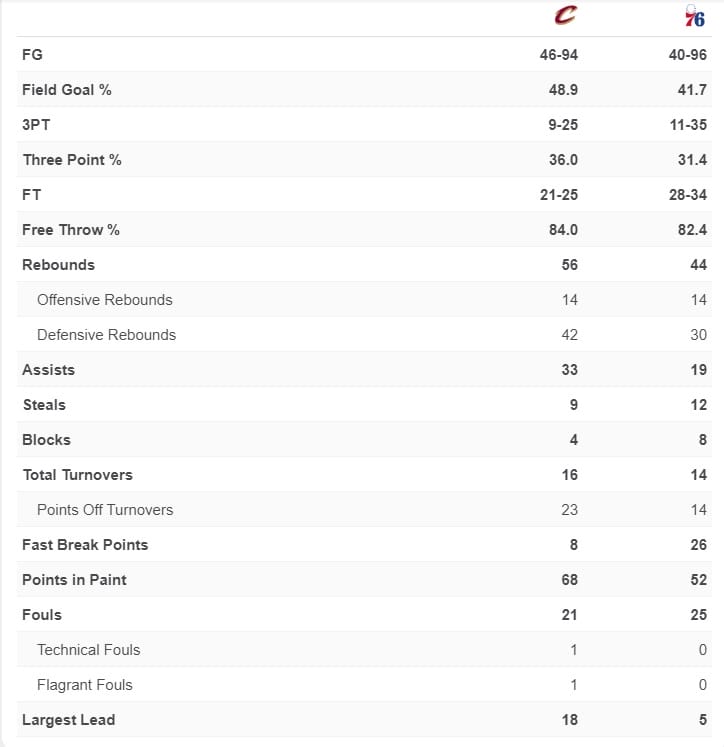Click the Technical Fouls sub-row label
Image resolution: width=724 pixels, height=747 pixels.
[88, 650]
